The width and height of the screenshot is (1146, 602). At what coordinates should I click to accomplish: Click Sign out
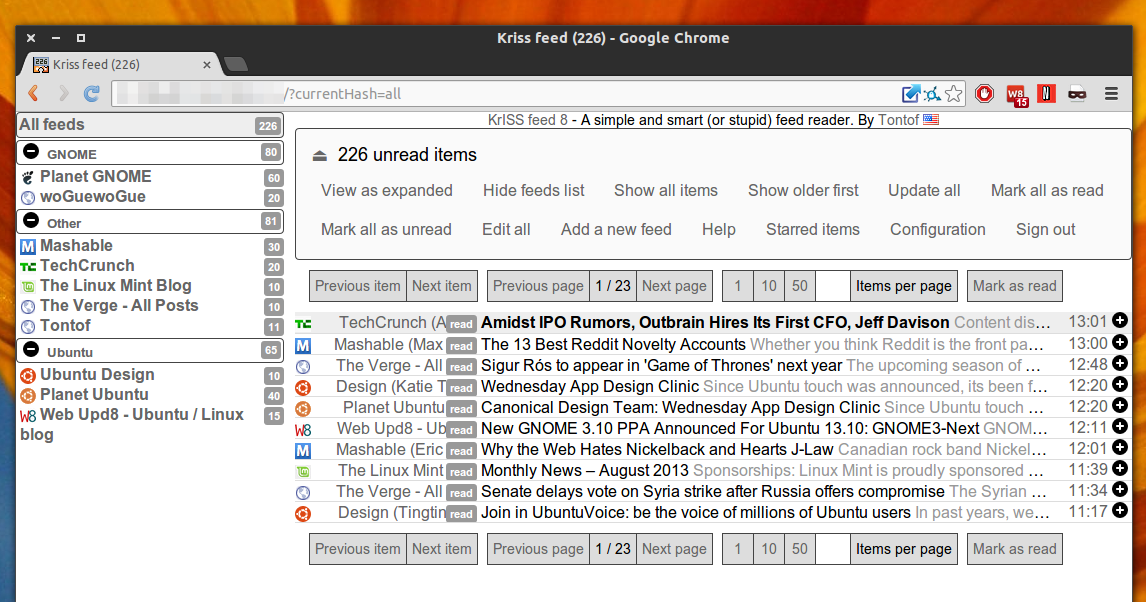click(1045, 229)
